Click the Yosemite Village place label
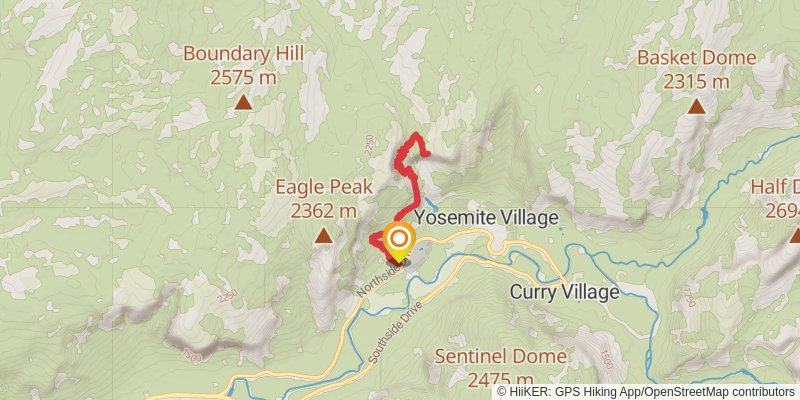This screenshot has width=800, height=400. click(486, 218)
